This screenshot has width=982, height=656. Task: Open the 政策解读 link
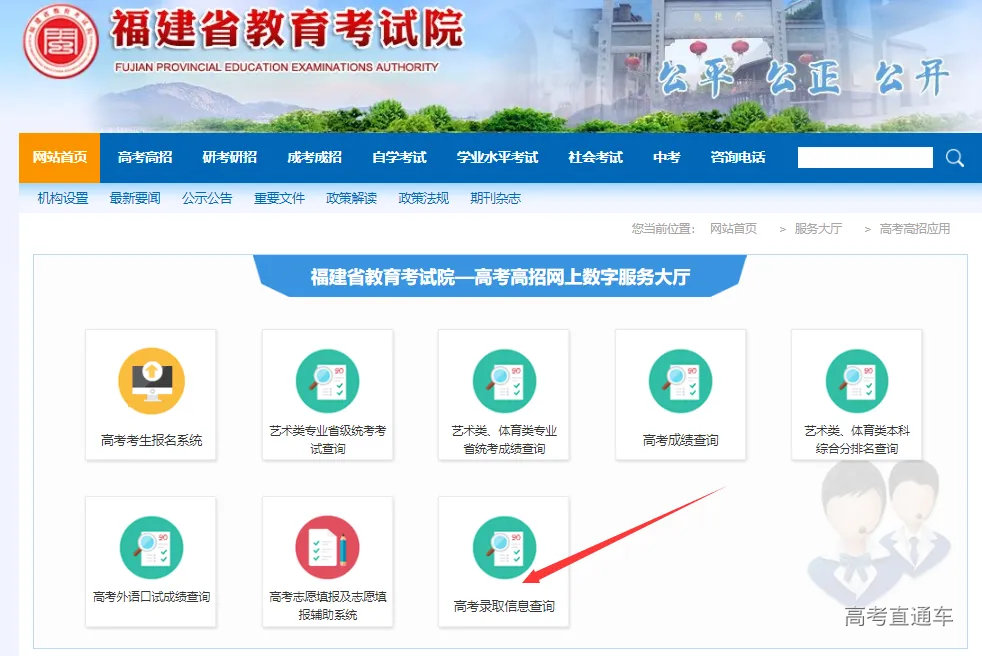pos(349,198)
